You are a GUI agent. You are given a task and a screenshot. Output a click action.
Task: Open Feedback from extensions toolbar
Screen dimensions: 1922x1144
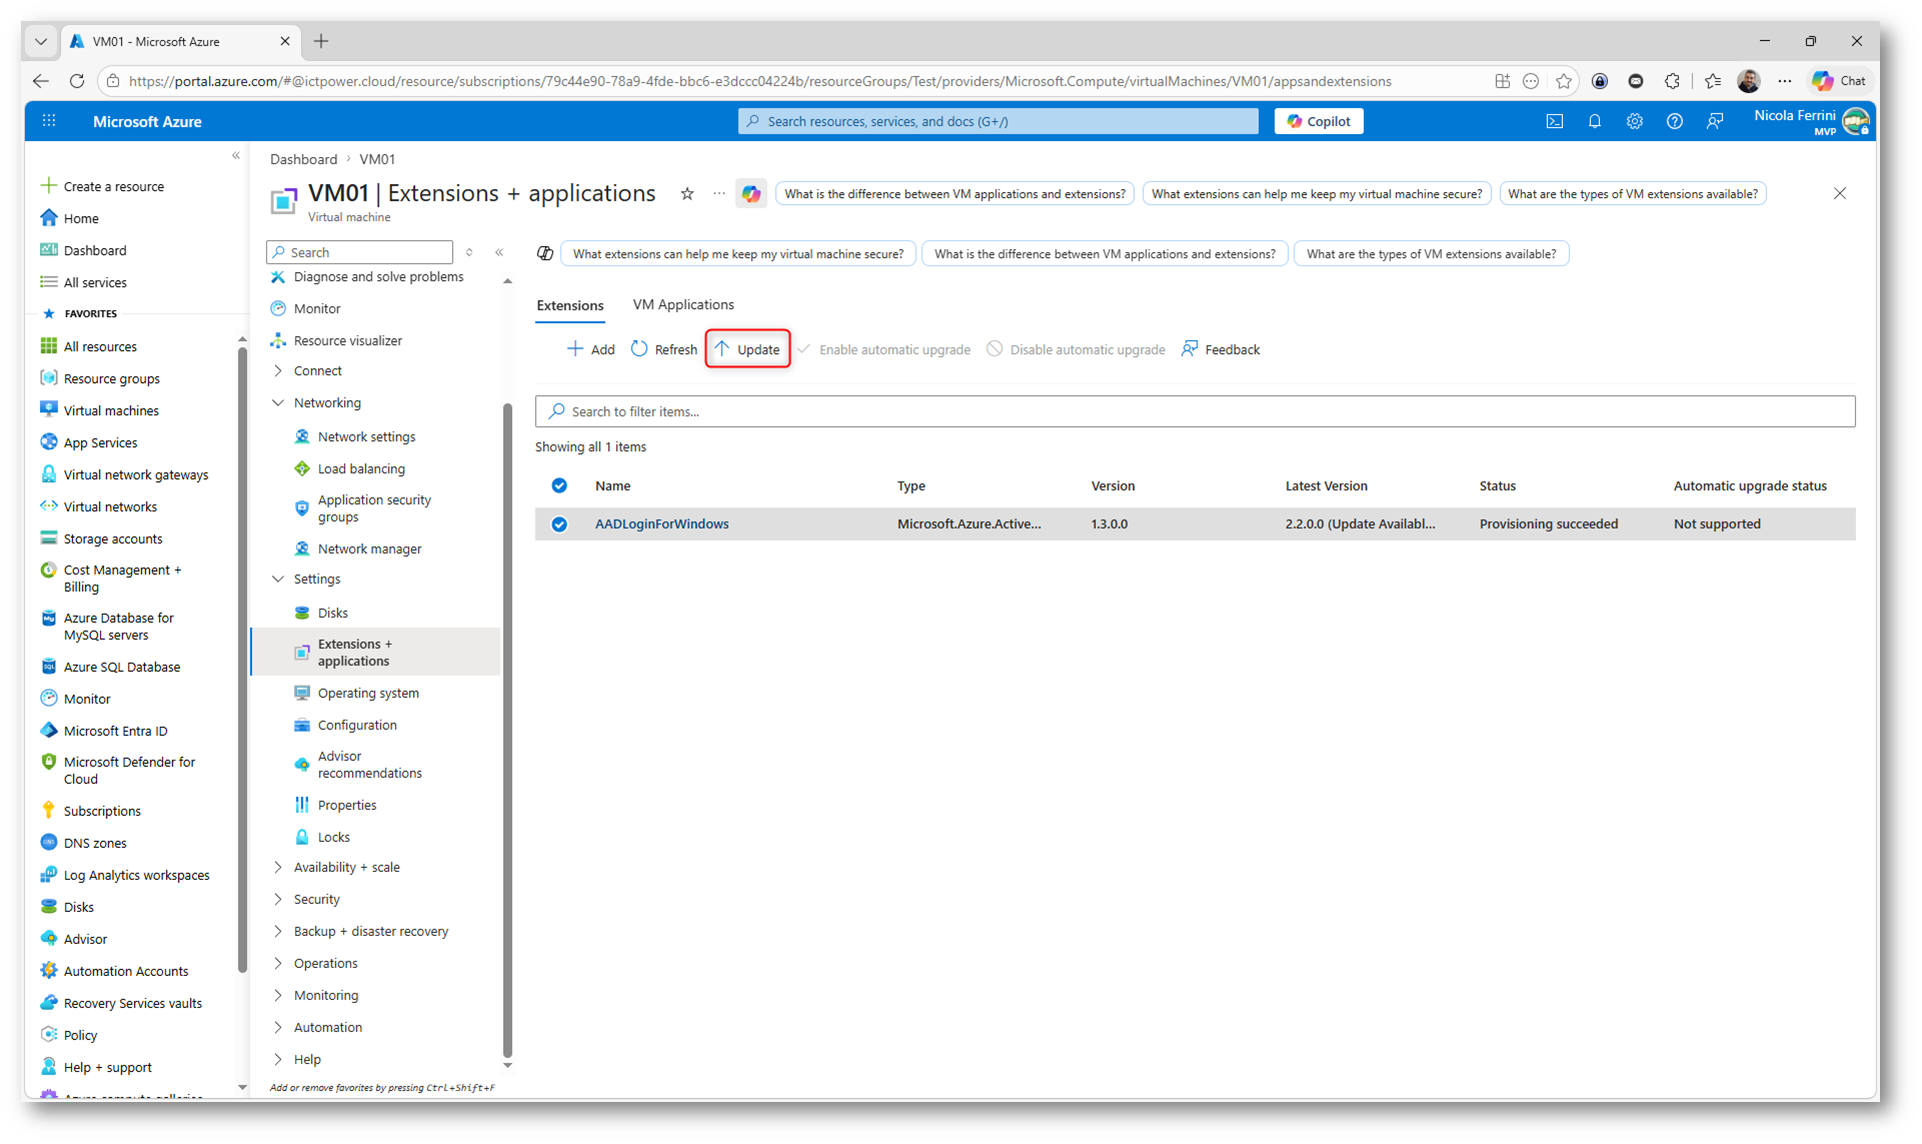click(1220, 349)
